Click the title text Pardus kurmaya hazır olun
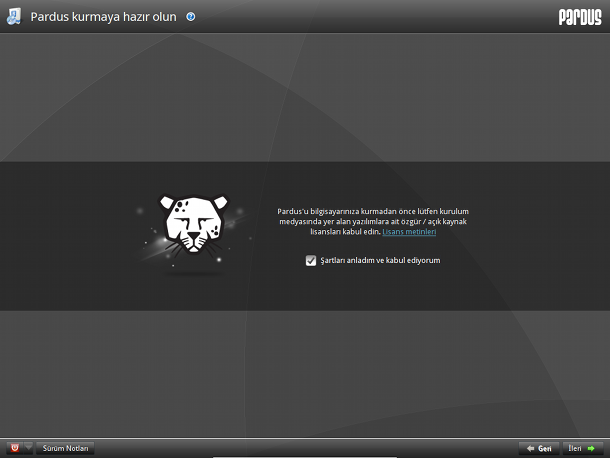 pyautogui.click(x=103, y=17)
